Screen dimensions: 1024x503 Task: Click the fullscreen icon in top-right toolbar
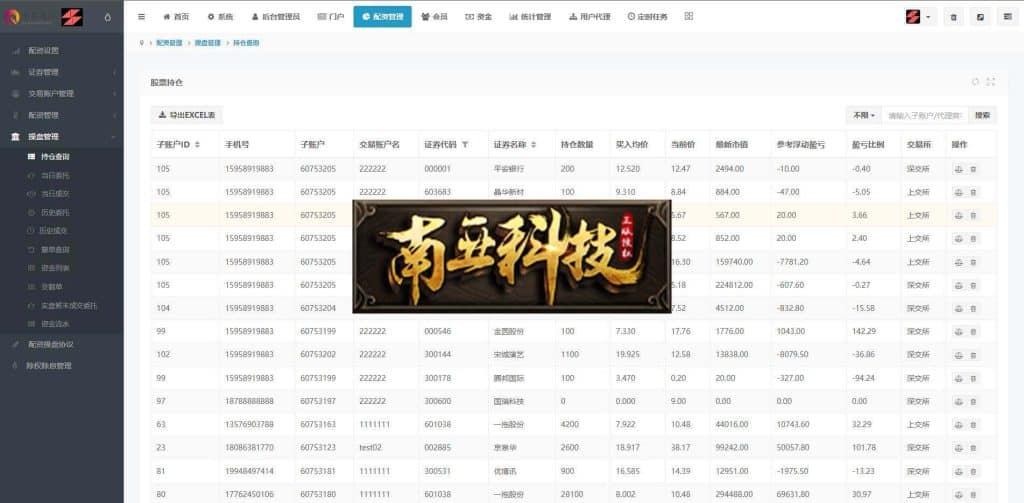[980, 18]
